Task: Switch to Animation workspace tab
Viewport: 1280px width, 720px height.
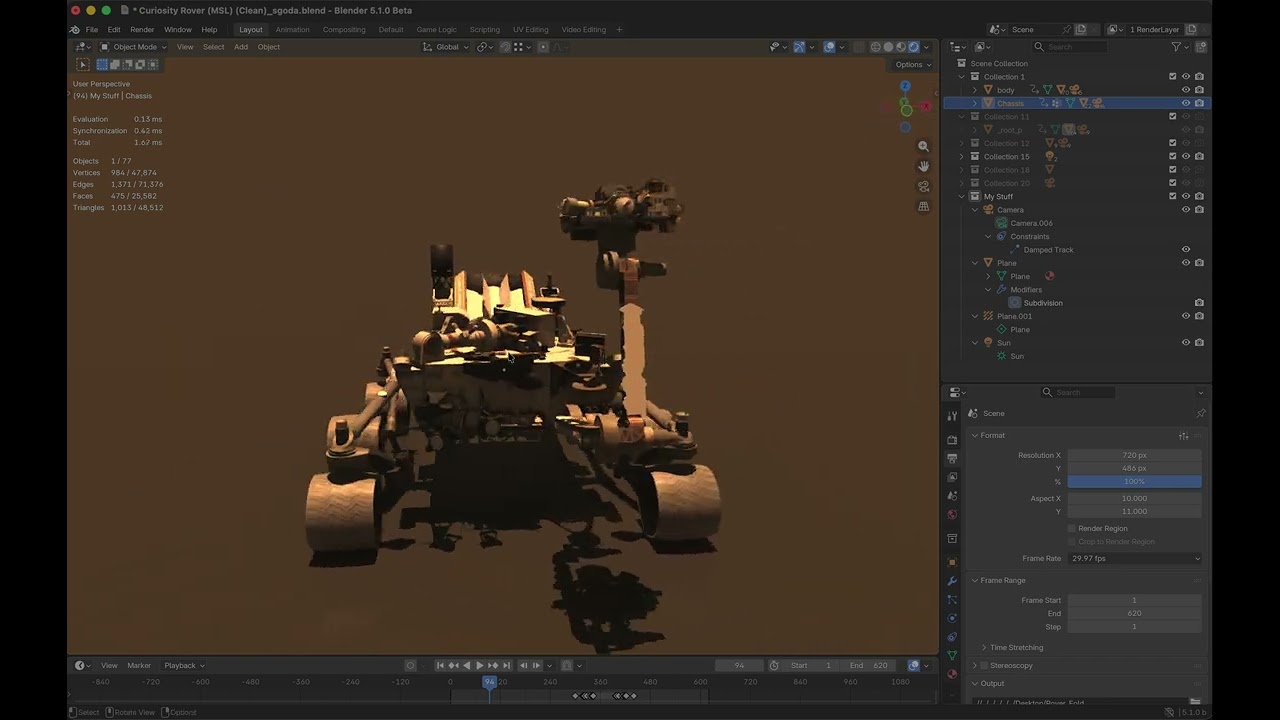Action: coord(292,29)
